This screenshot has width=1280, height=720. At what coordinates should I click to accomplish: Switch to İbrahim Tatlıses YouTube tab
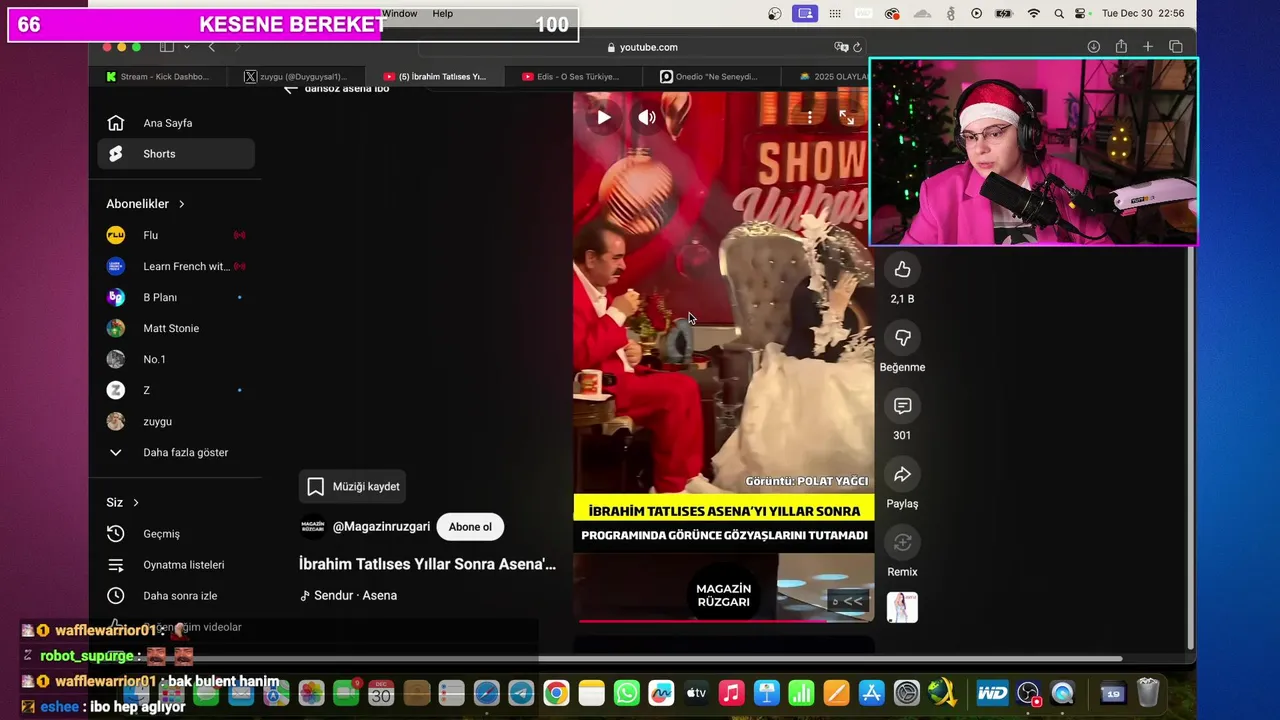(x=435, y=76)
